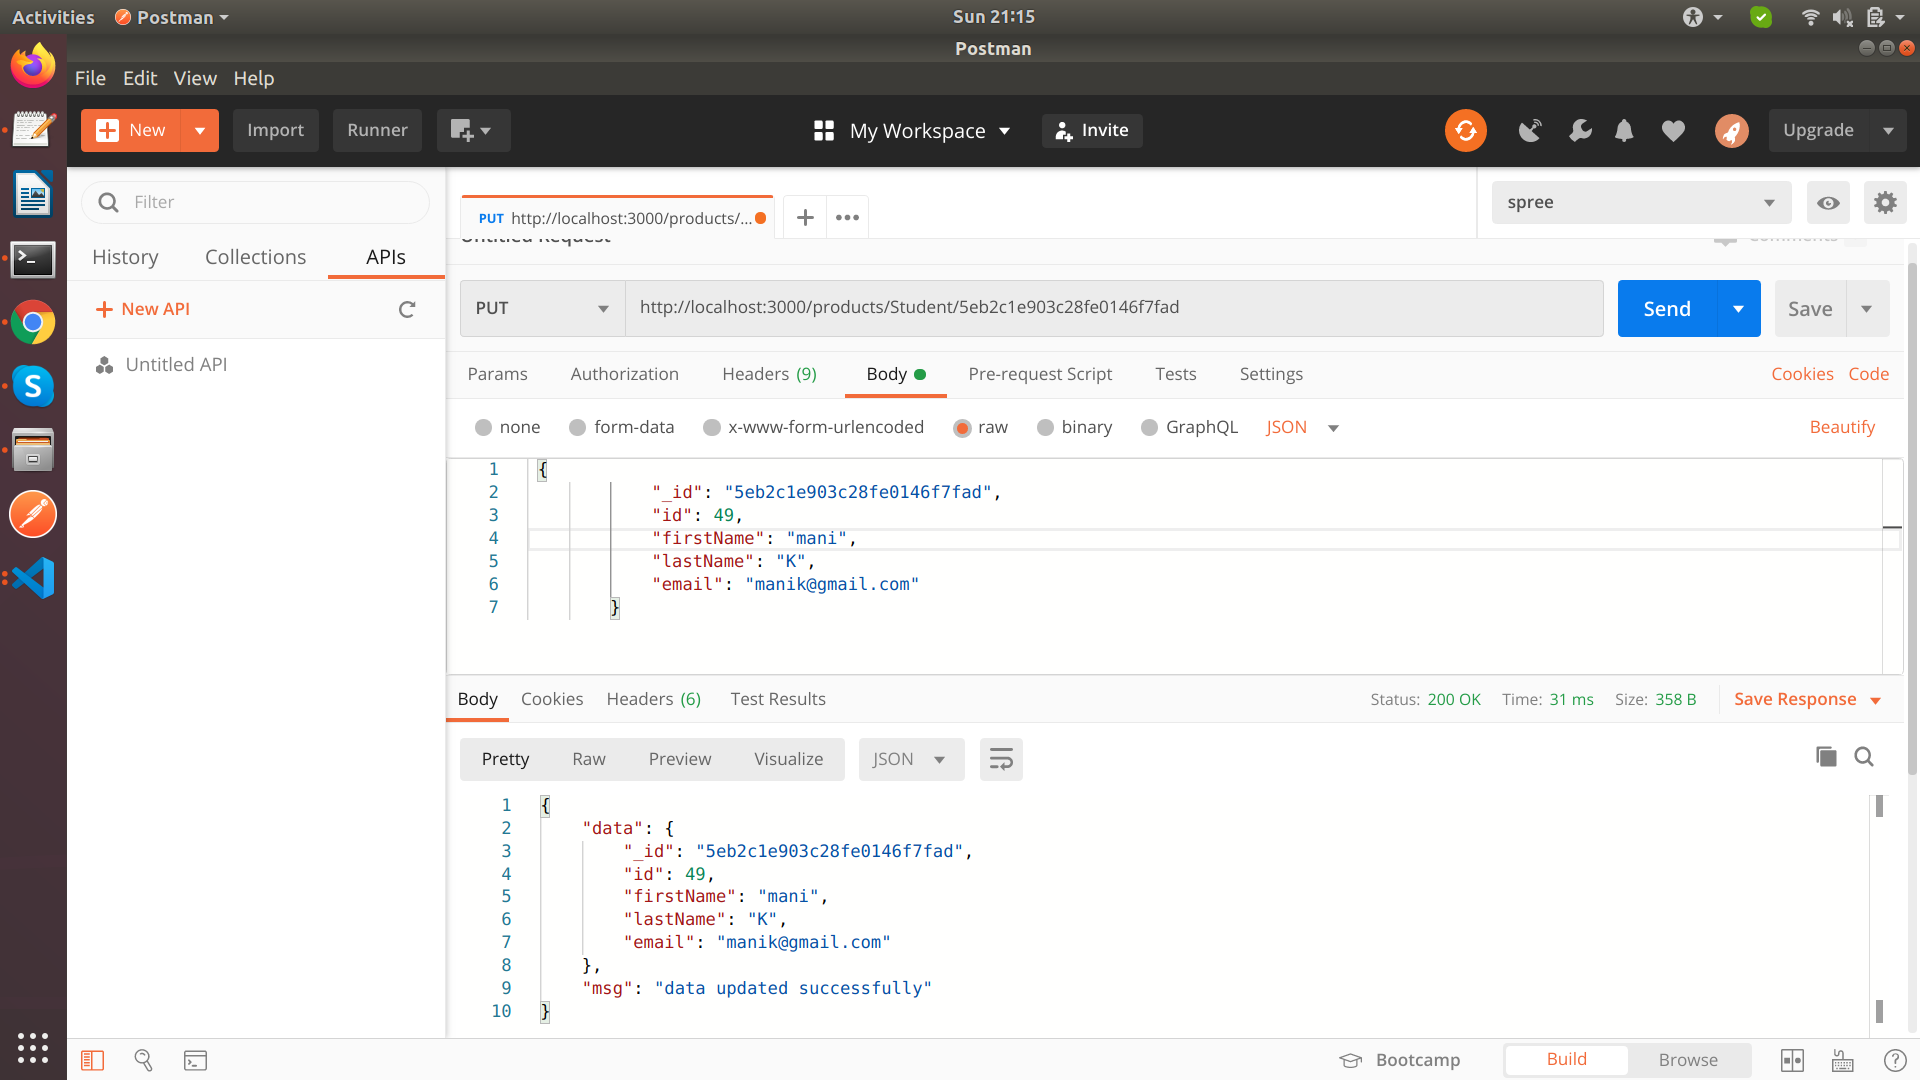Open the tab options ellipsis
The height and width of the screenshot is (1080, 1920).
[x=847, y=218]
